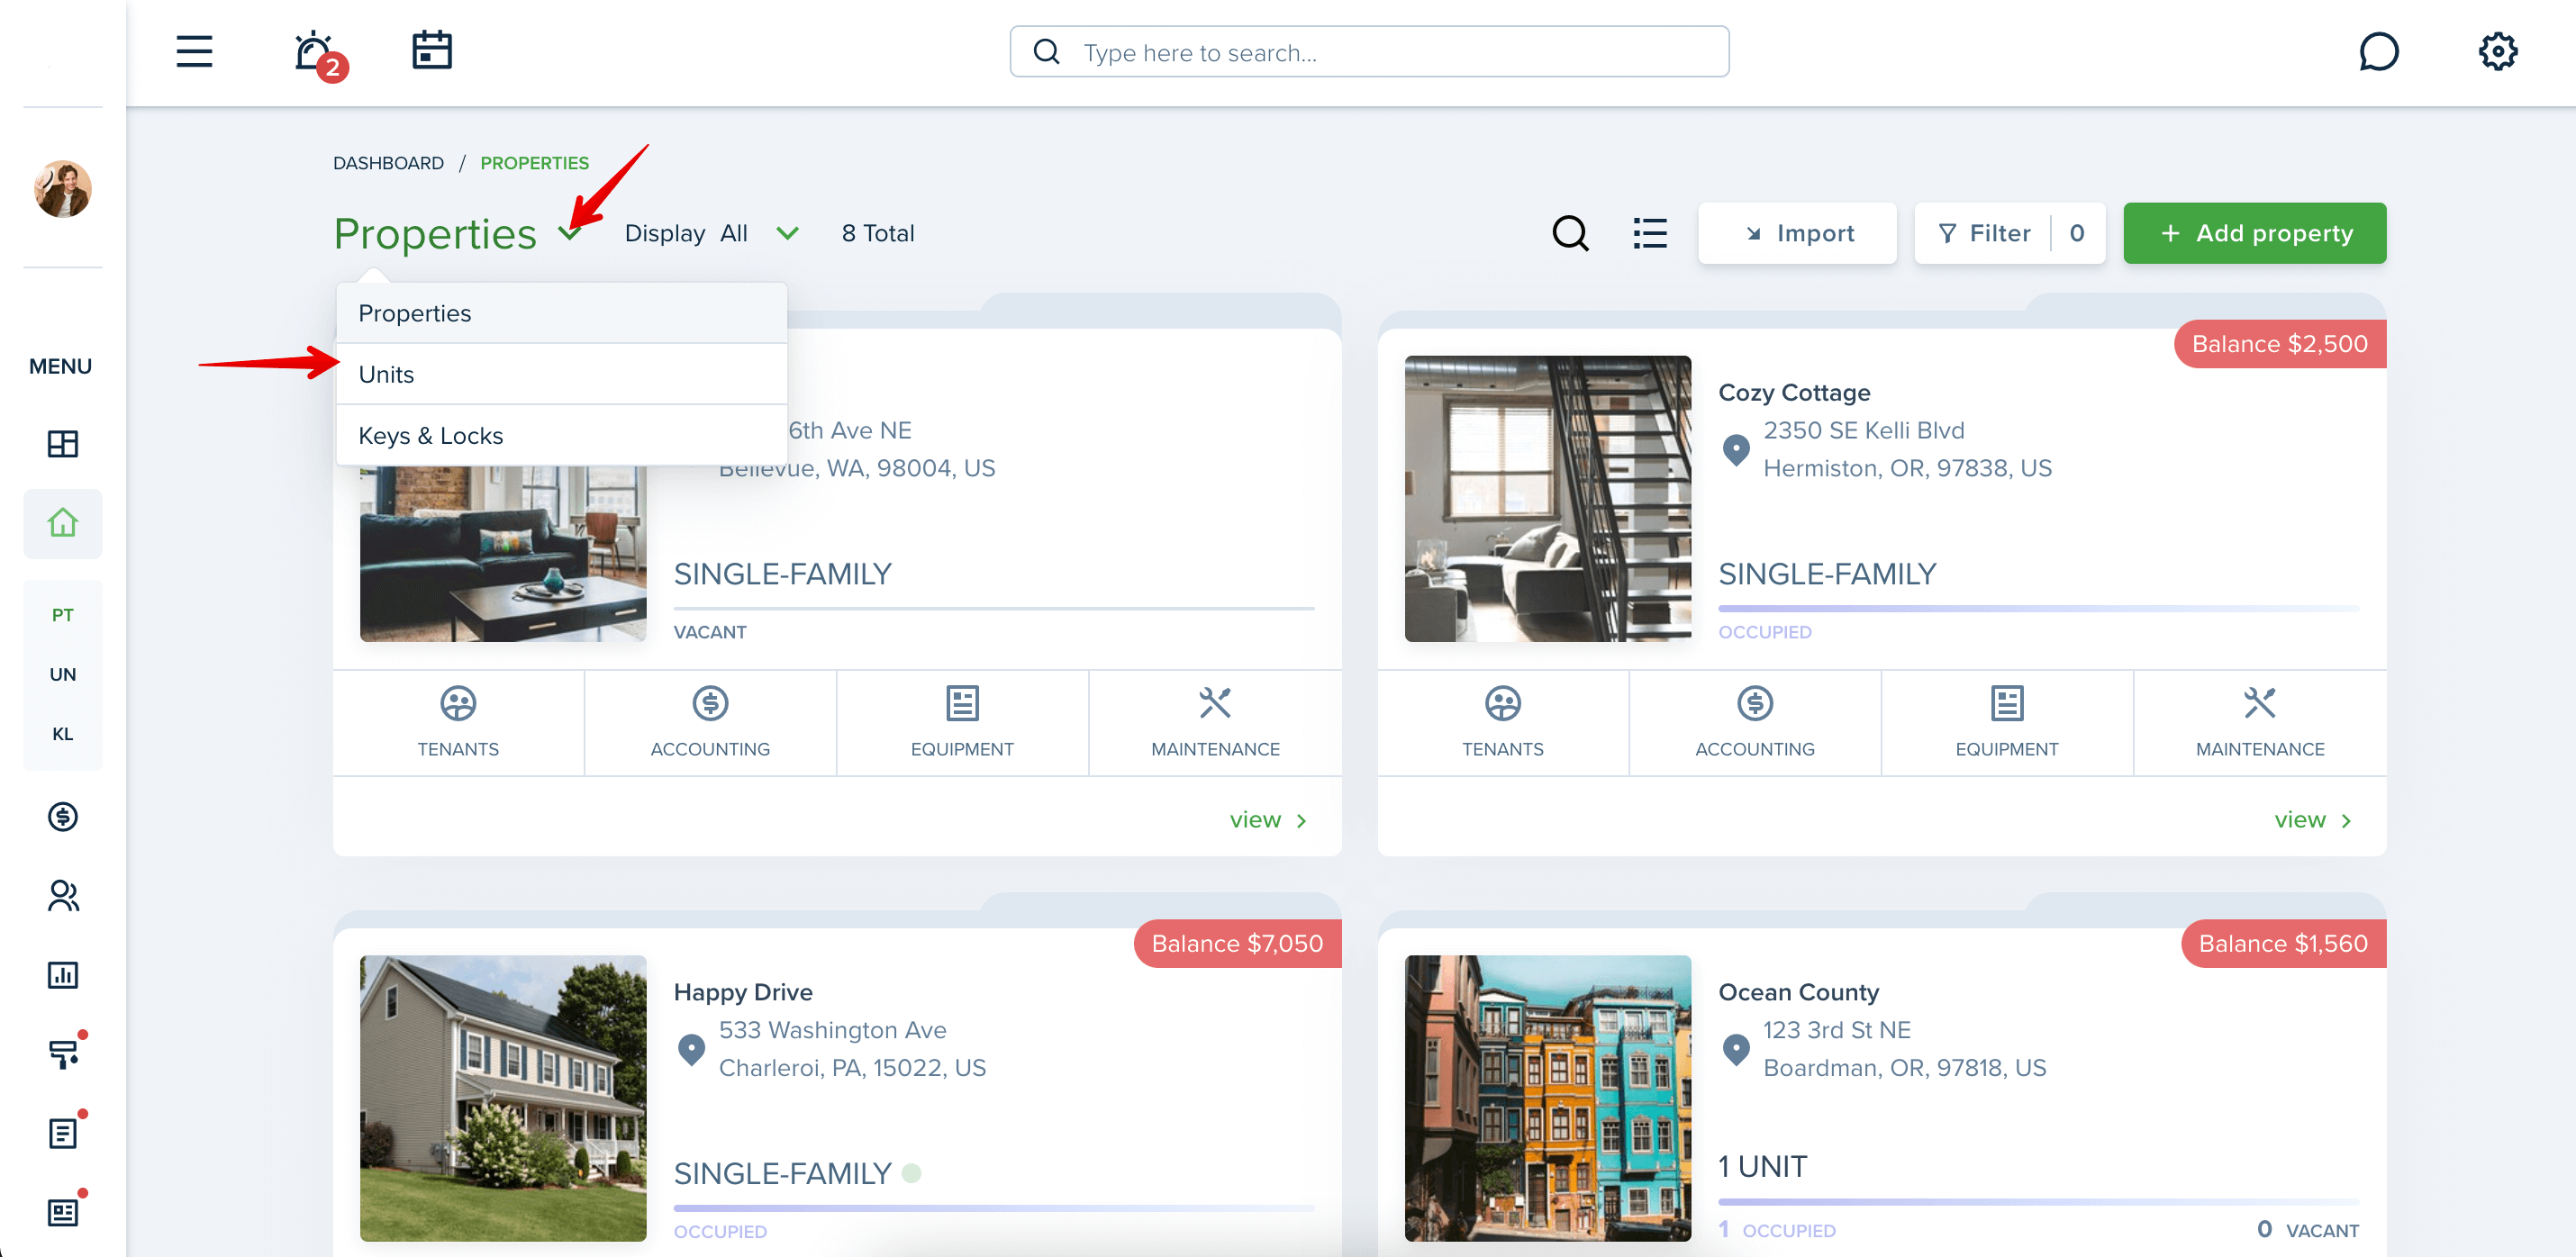Click view link on Cozy Cottage card
This screenshot has height=1257, width=2576.
pyautogui.click(x=2312, y=820)
